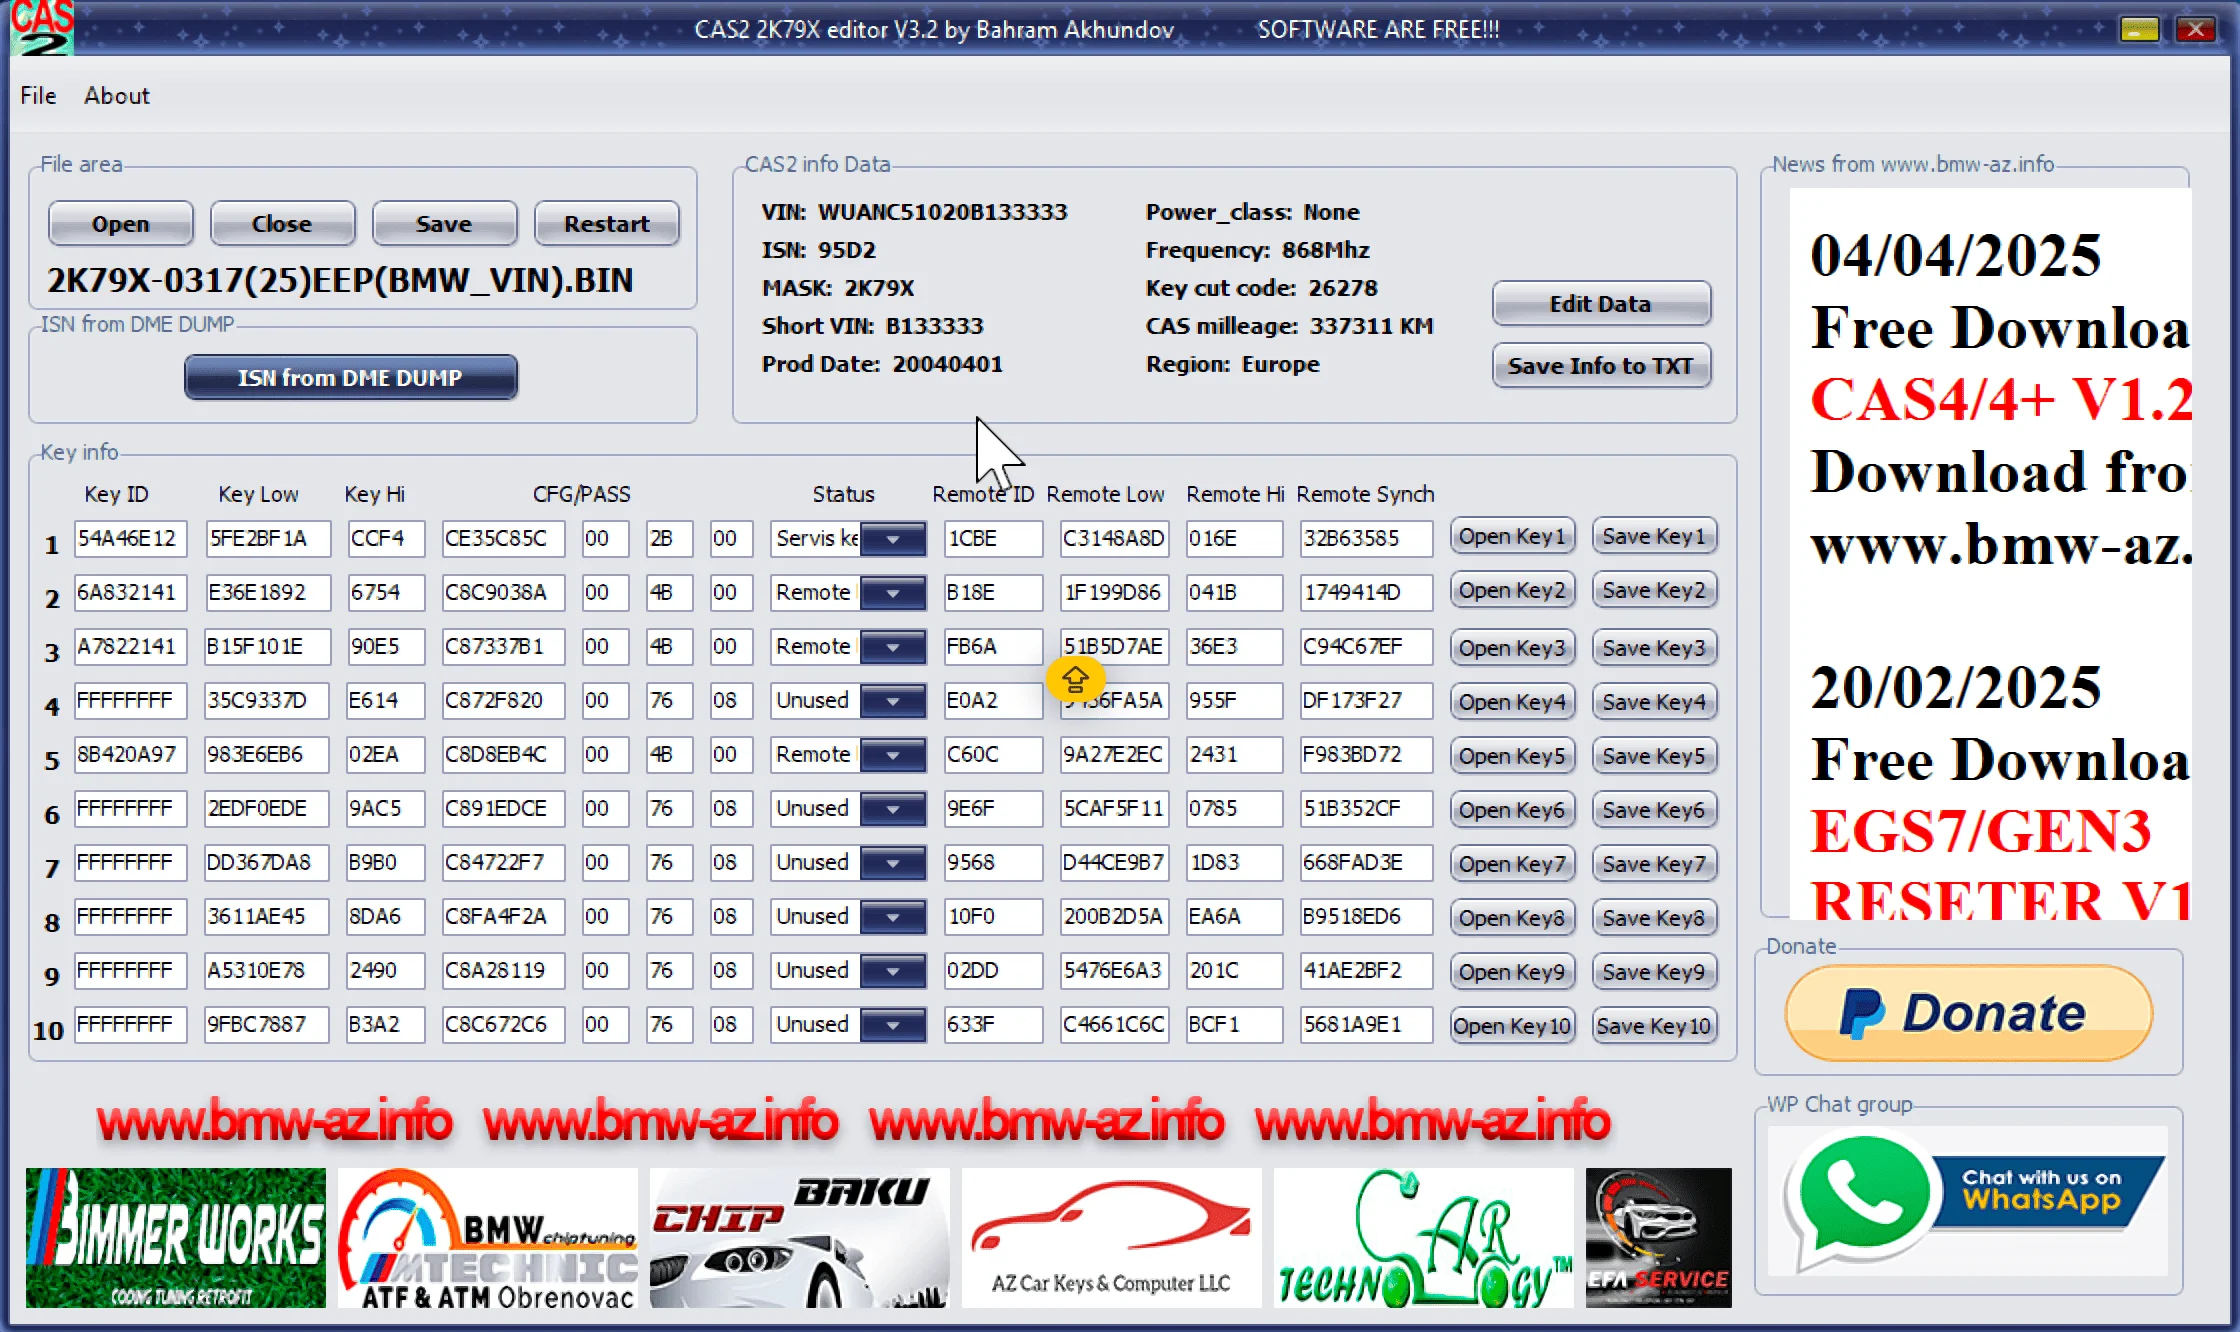Click Remote Synch field B9518ED6

pyautogui.click(x=1366, y=917)
